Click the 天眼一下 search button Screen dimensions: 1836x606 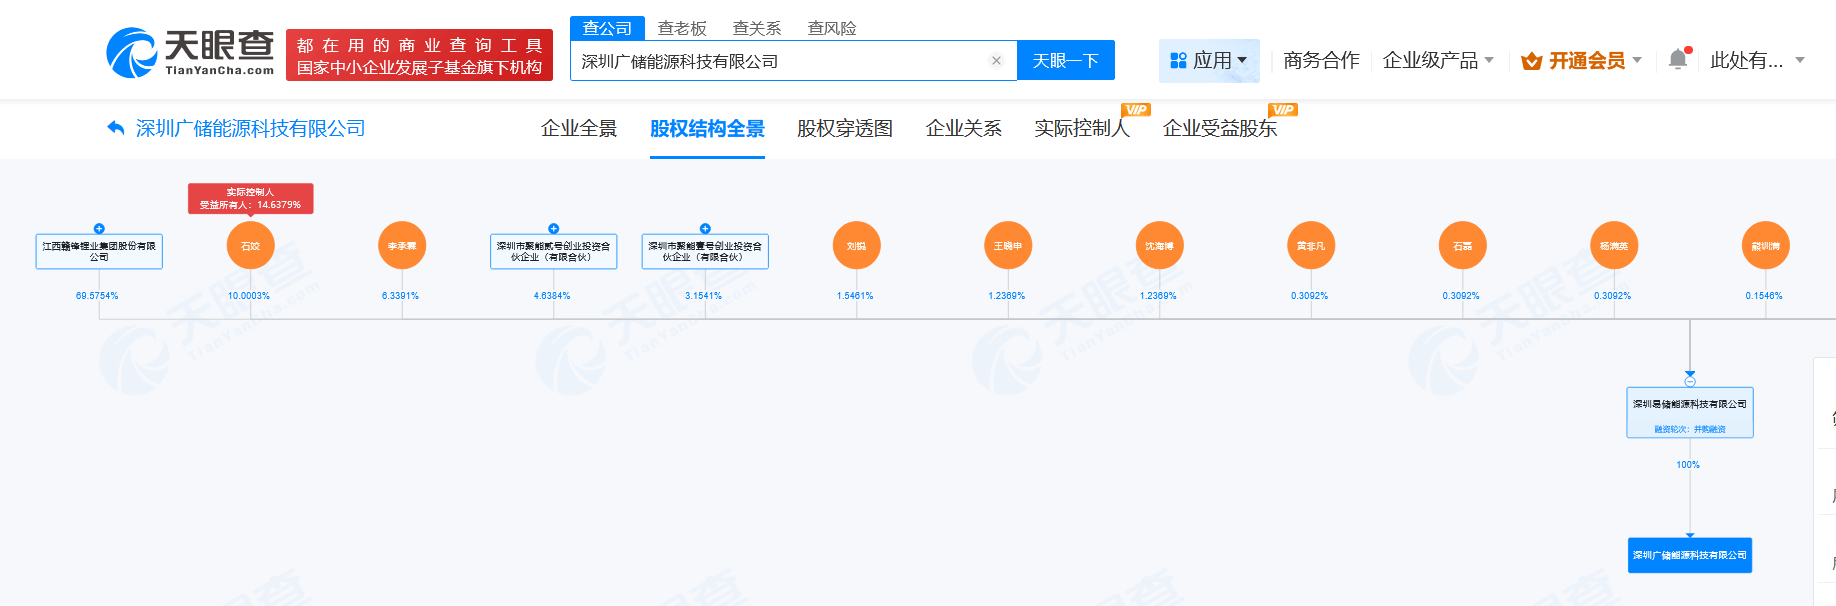(1066, 61)
